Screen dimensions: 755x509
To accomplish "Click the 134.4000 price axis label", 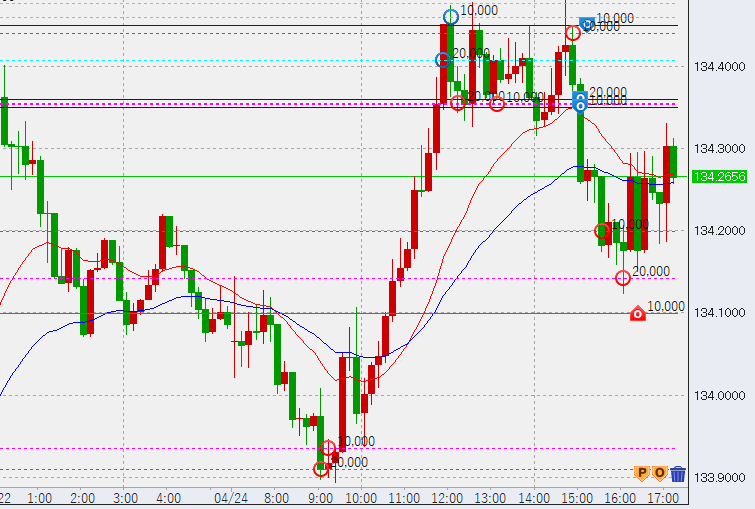I will pyautogui.click(x=720, y=67).
